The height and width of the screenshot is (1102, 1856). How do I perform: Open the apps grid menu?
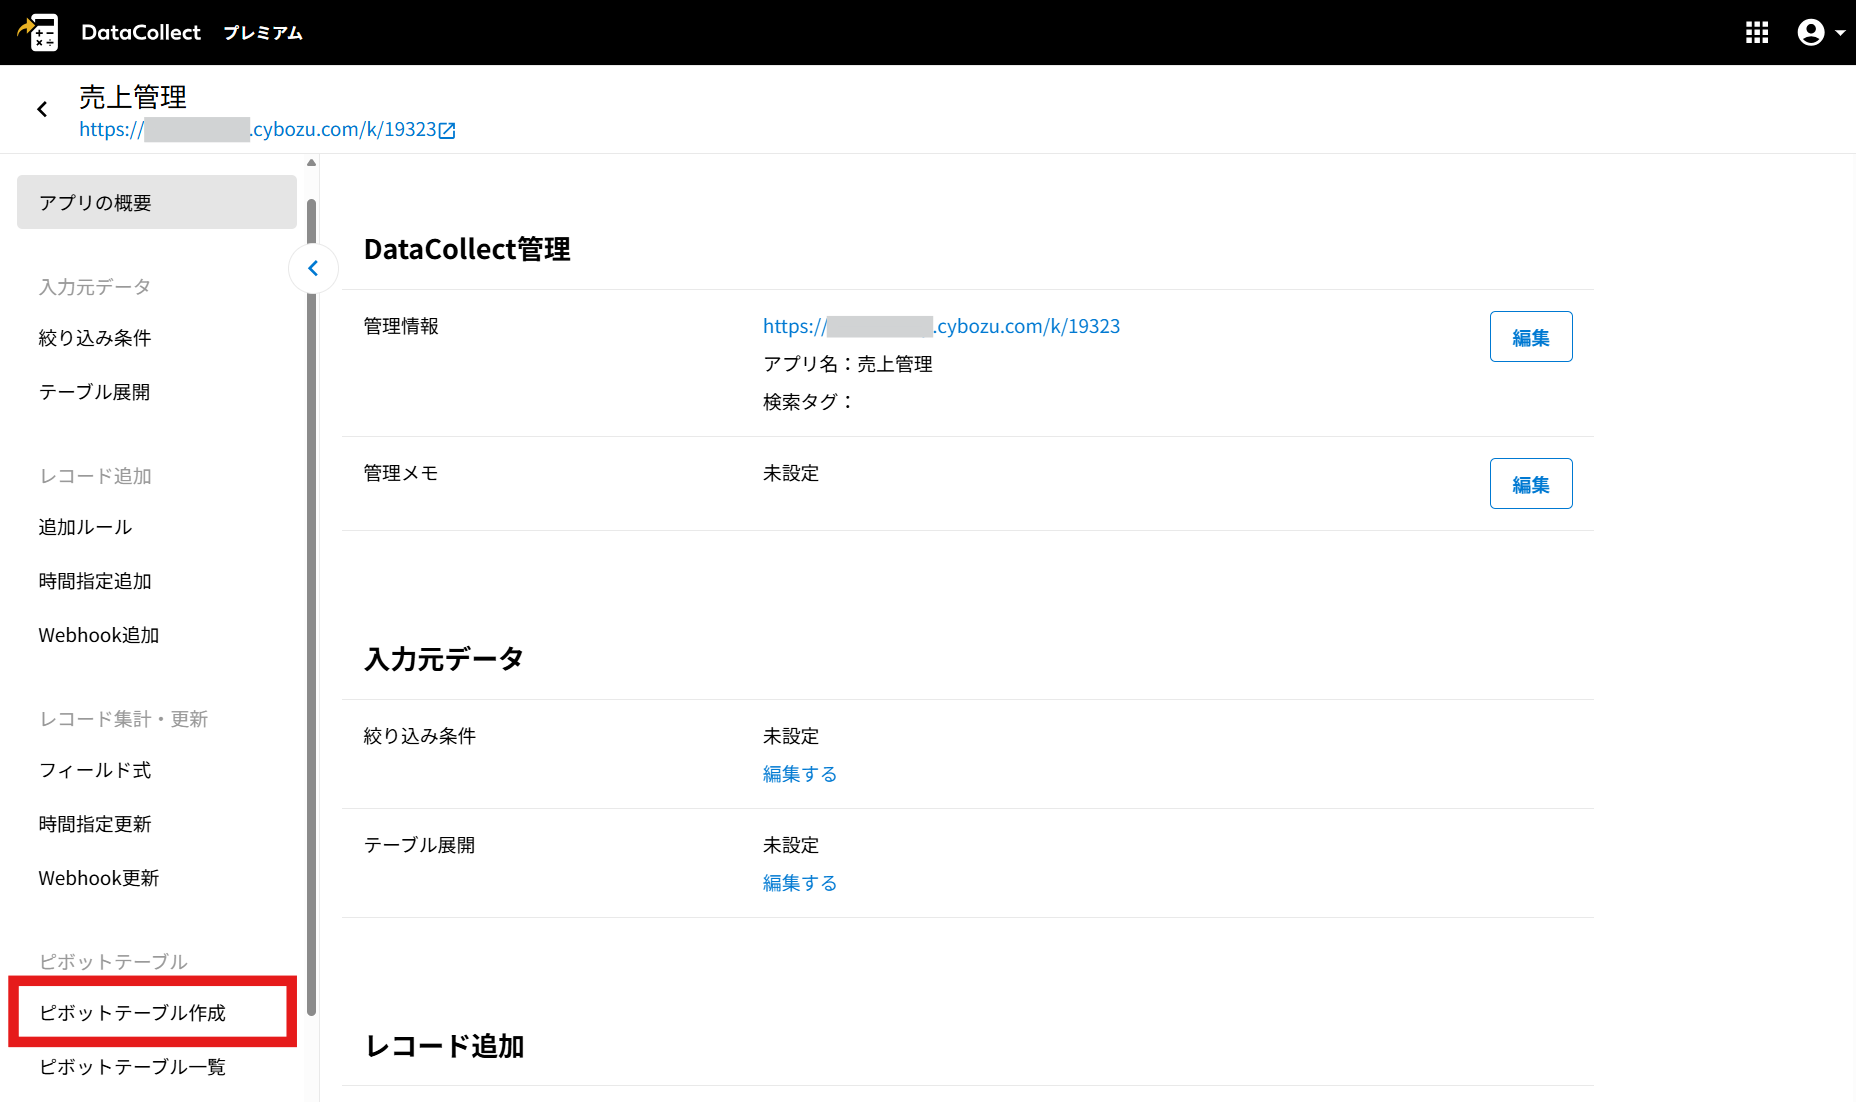click(1757, 32)
